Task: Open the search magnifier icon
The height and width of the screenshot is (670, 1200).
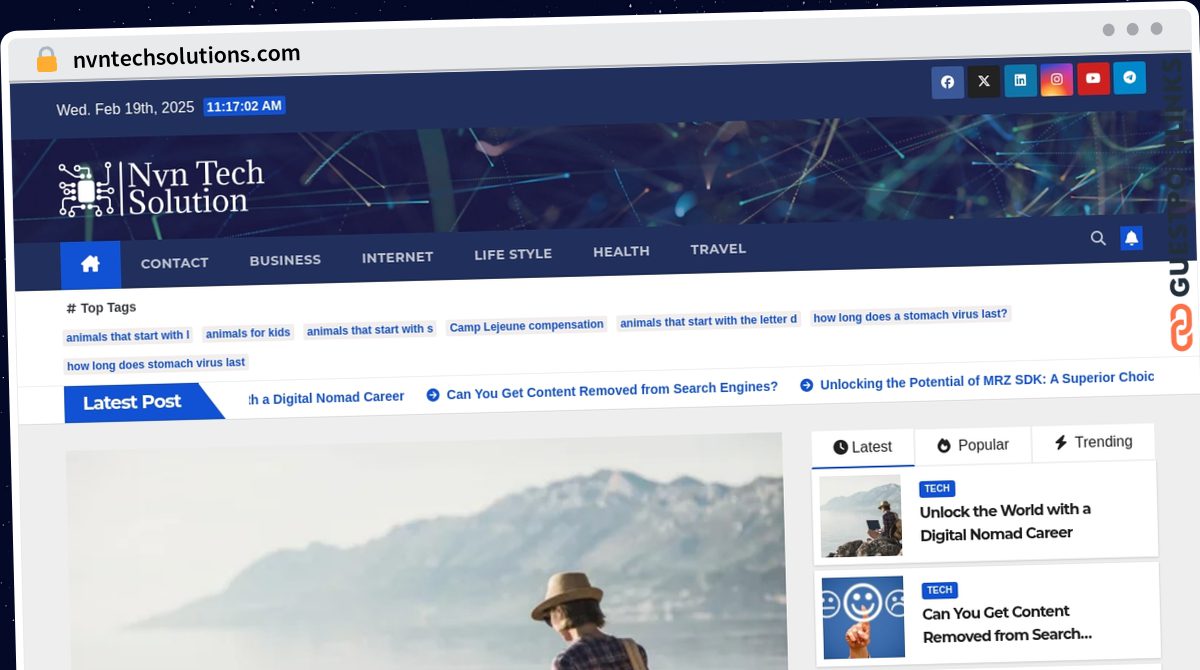Action: point(1098,238)
